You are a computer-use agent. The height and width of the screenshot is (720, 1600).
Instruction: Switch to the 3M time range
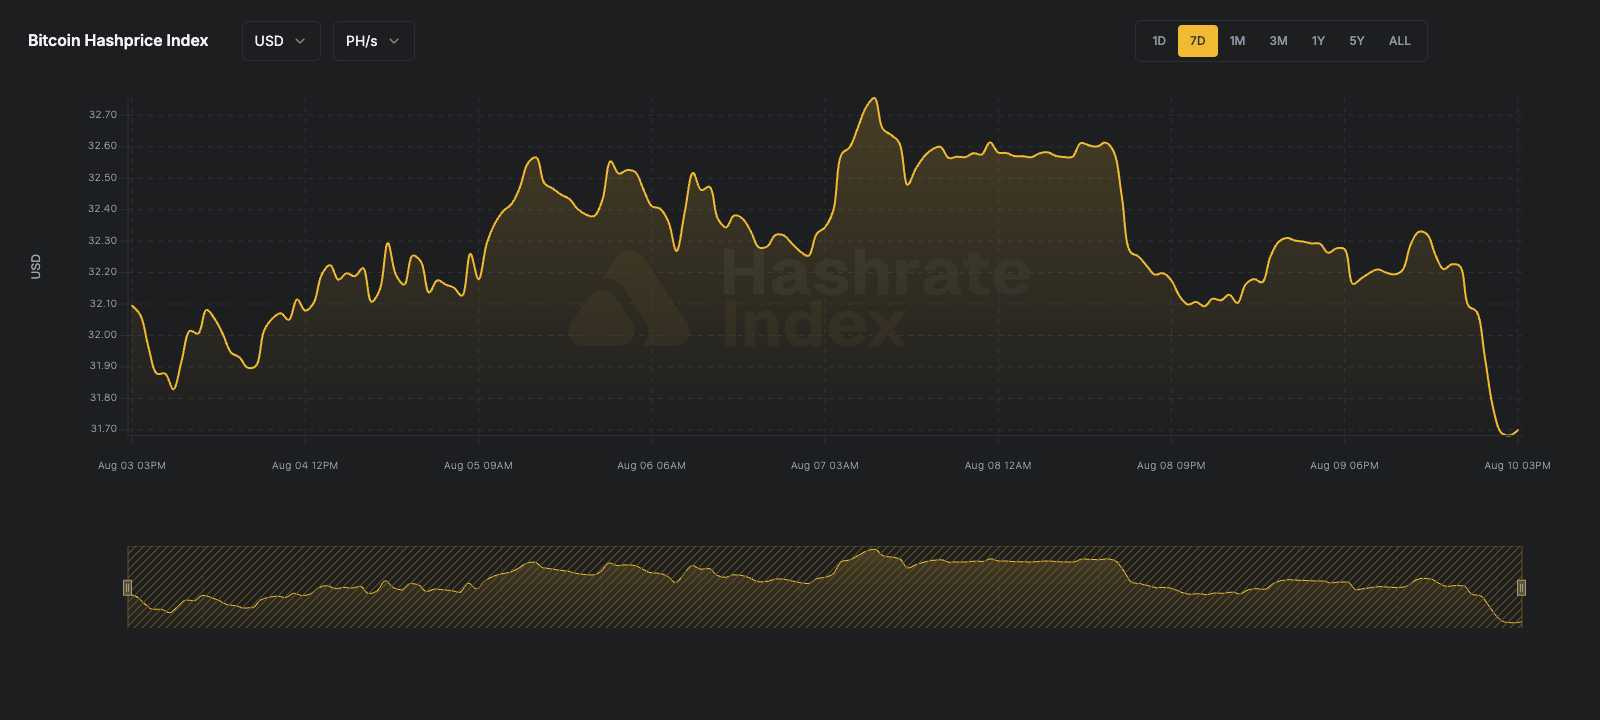click(x=1278, y=41)
